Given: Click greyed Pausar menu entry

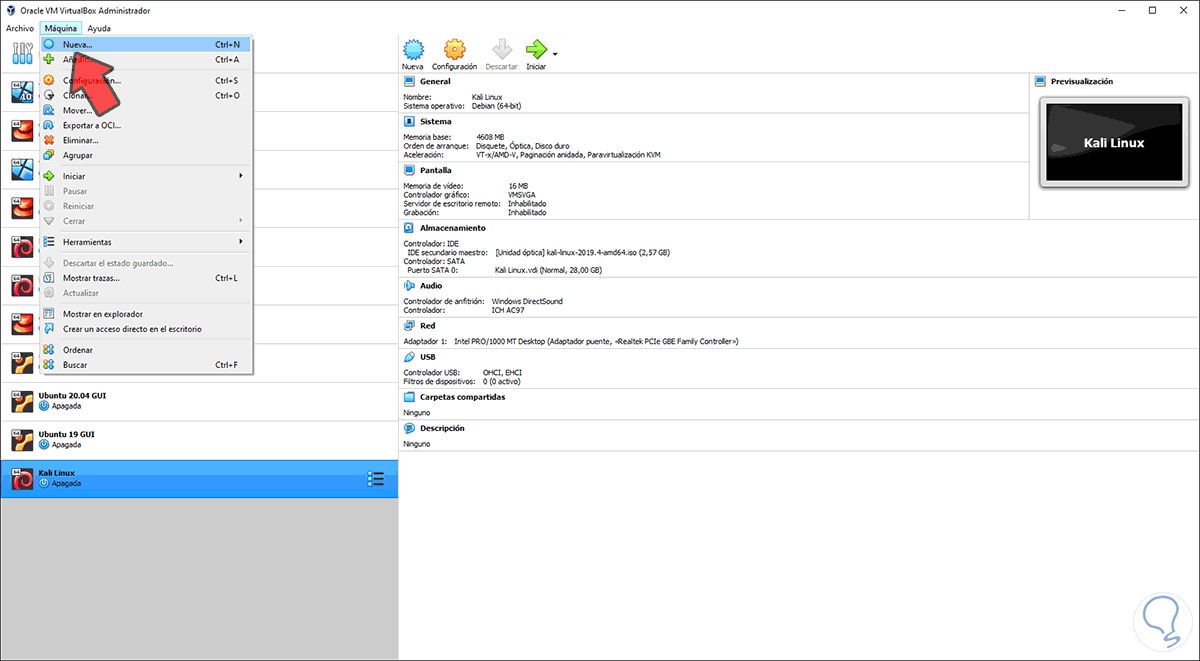Looking at the screenshot, I should click(x=146, y=191).
